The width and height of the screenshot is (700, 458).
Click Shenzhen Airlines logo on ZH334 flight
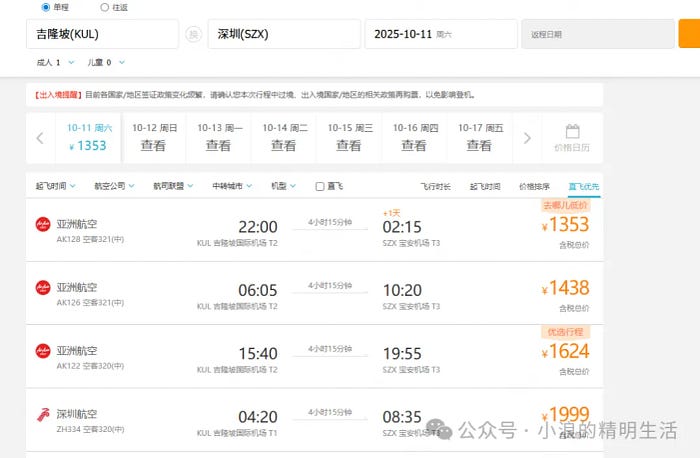(x=43, y=415)
